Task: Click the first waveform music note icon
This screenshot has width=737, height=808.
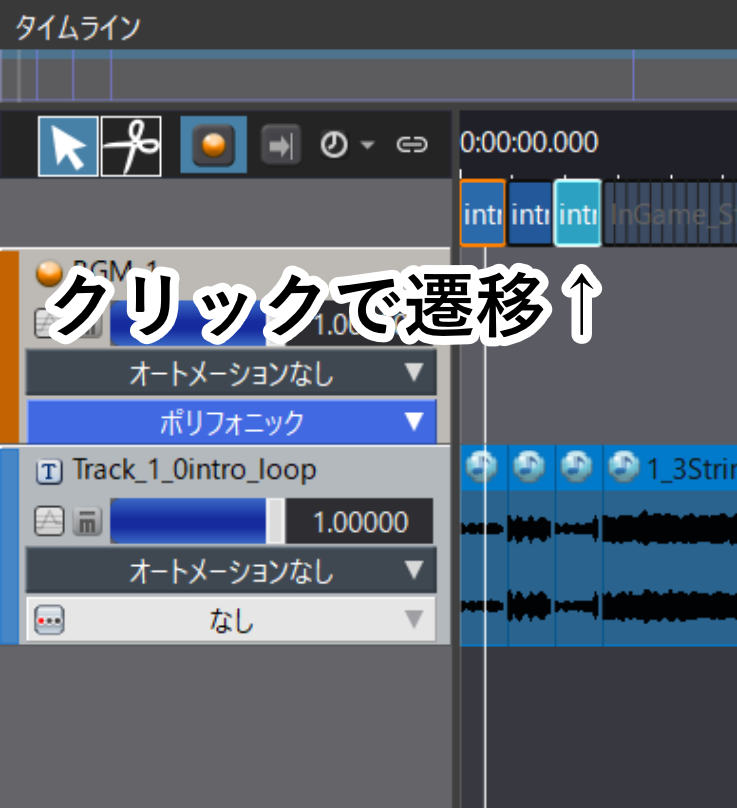Action: (481, 467)
